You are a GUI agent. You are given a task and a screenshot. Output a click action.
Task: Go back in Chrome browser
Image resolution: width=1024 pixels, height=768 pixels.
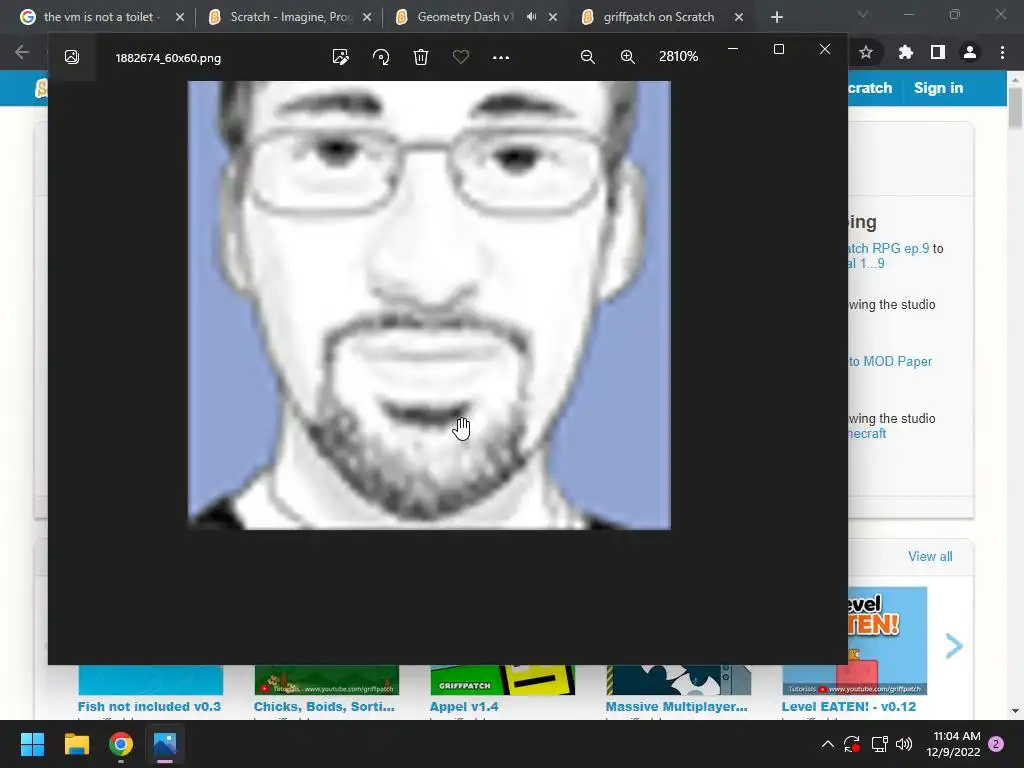point(22,52)
